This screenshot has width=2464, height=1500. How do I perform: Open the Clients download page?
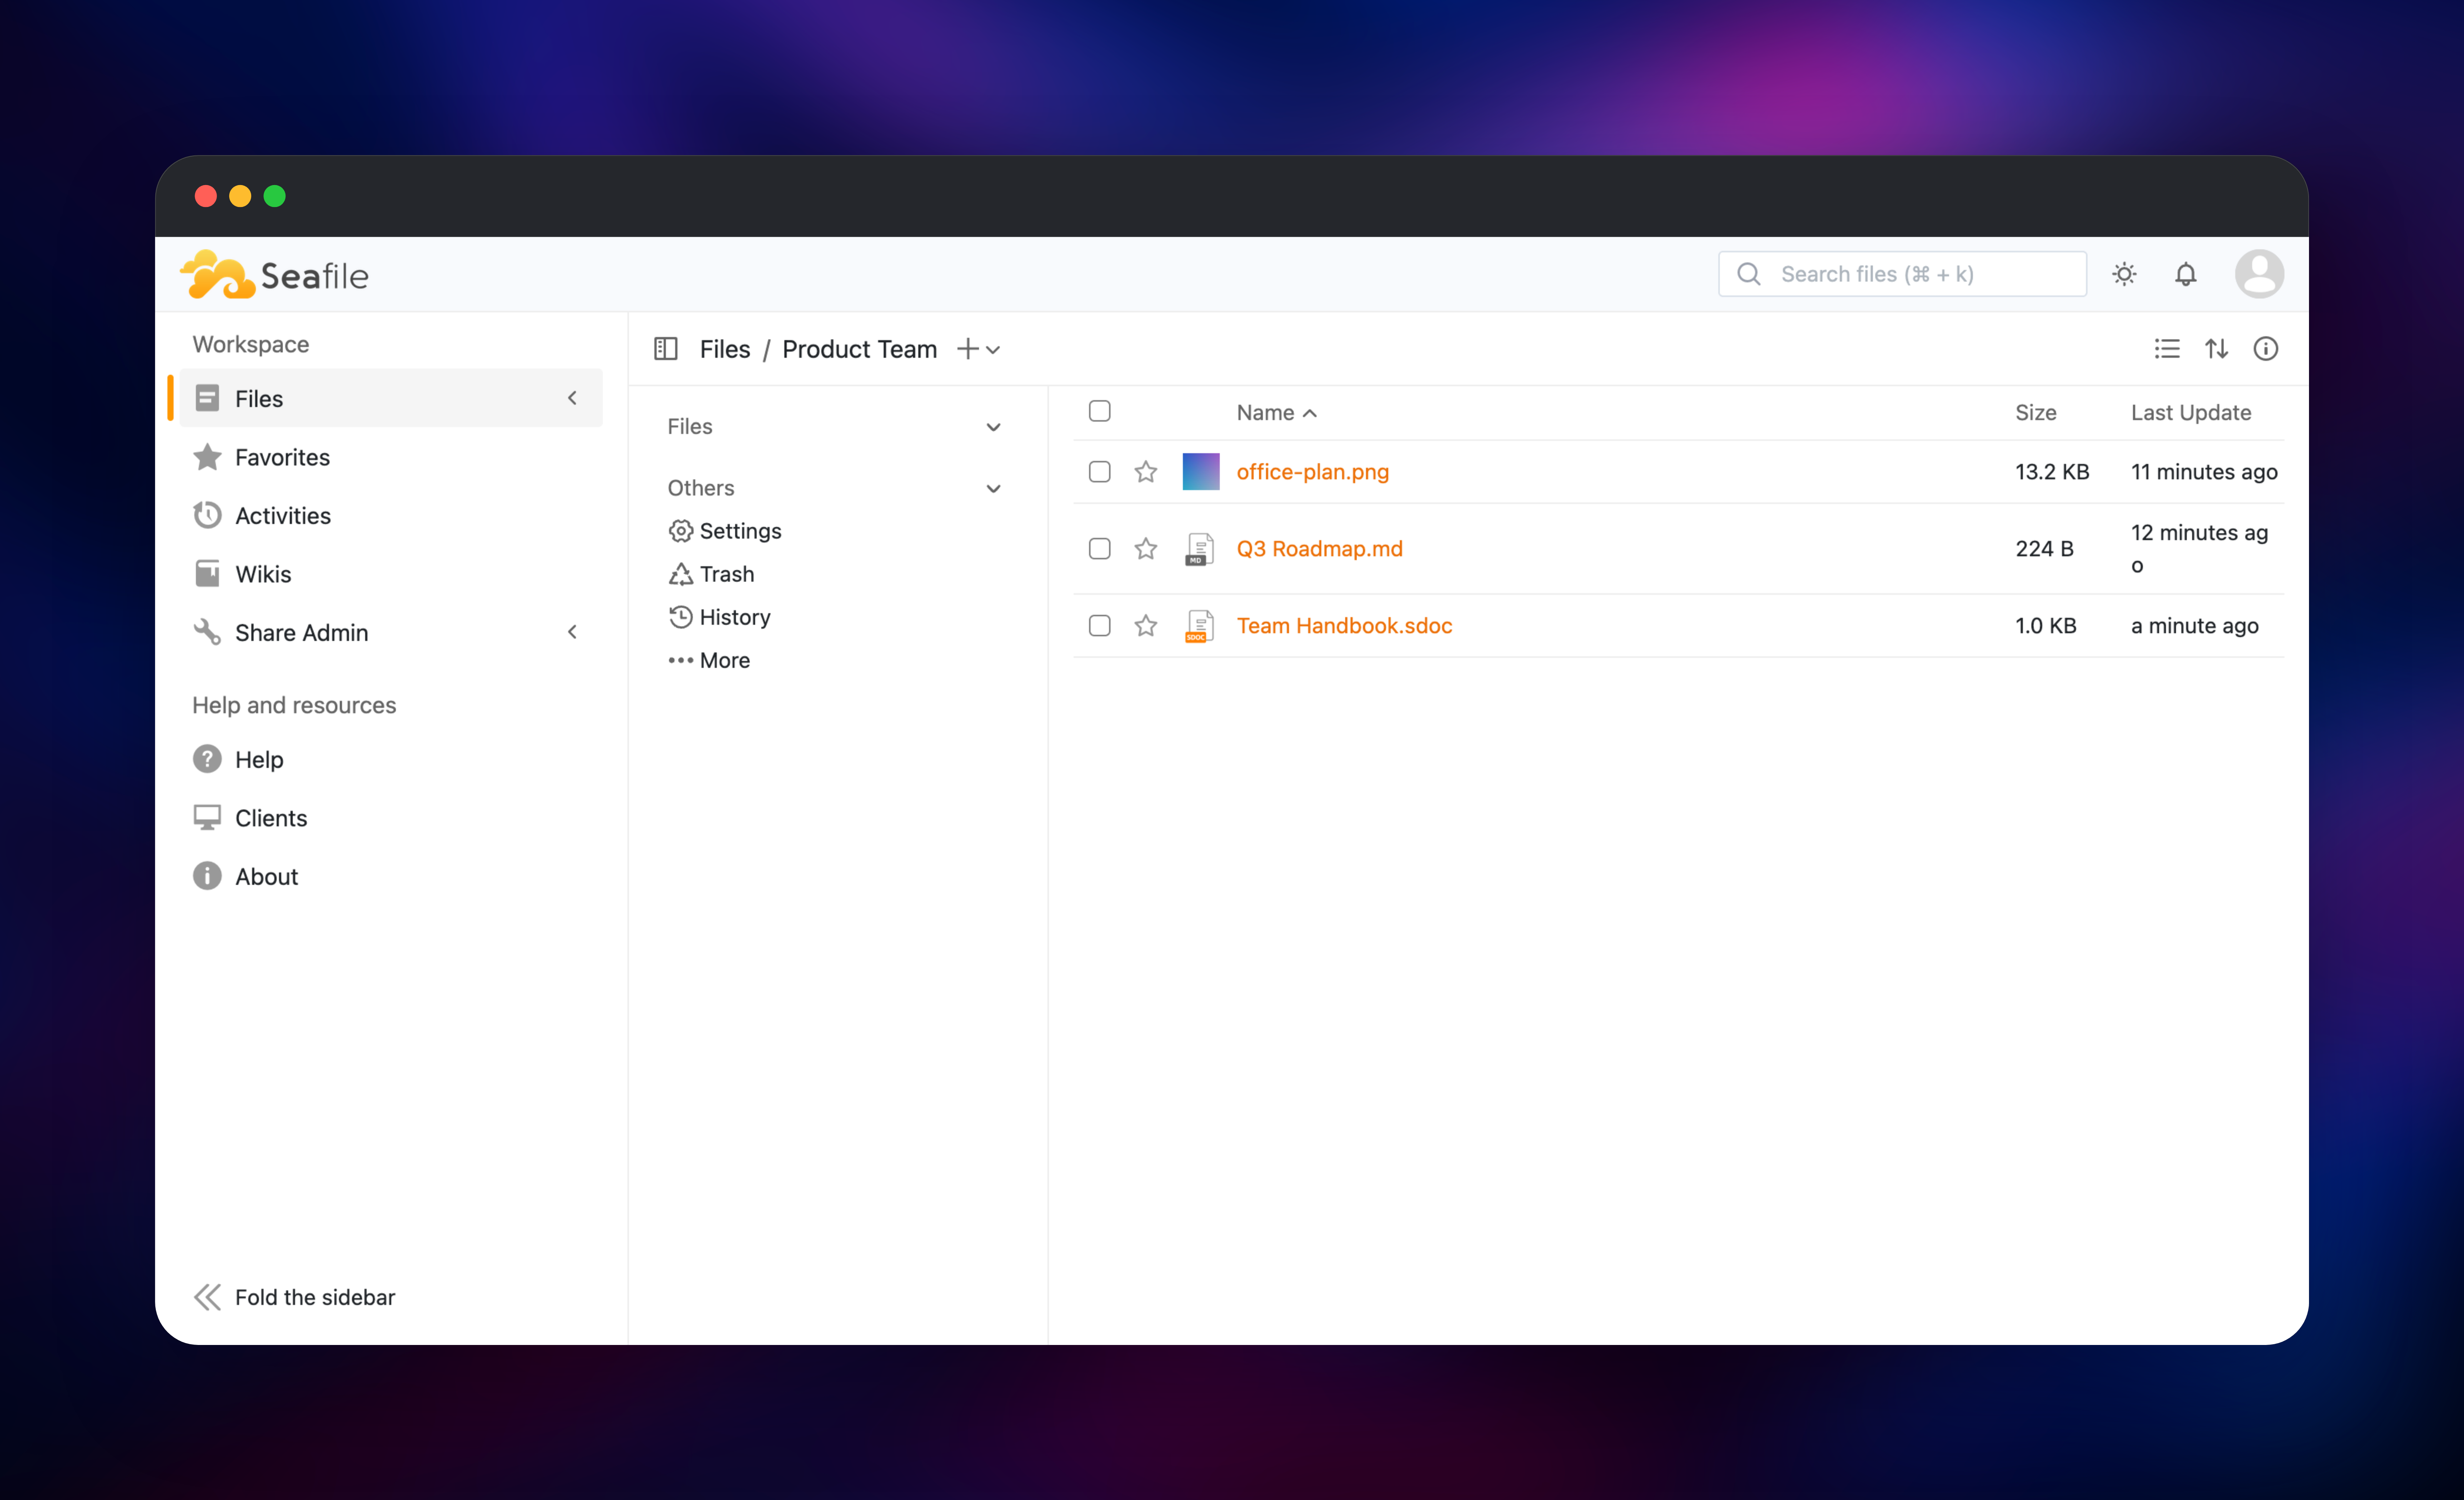[391, 818]
